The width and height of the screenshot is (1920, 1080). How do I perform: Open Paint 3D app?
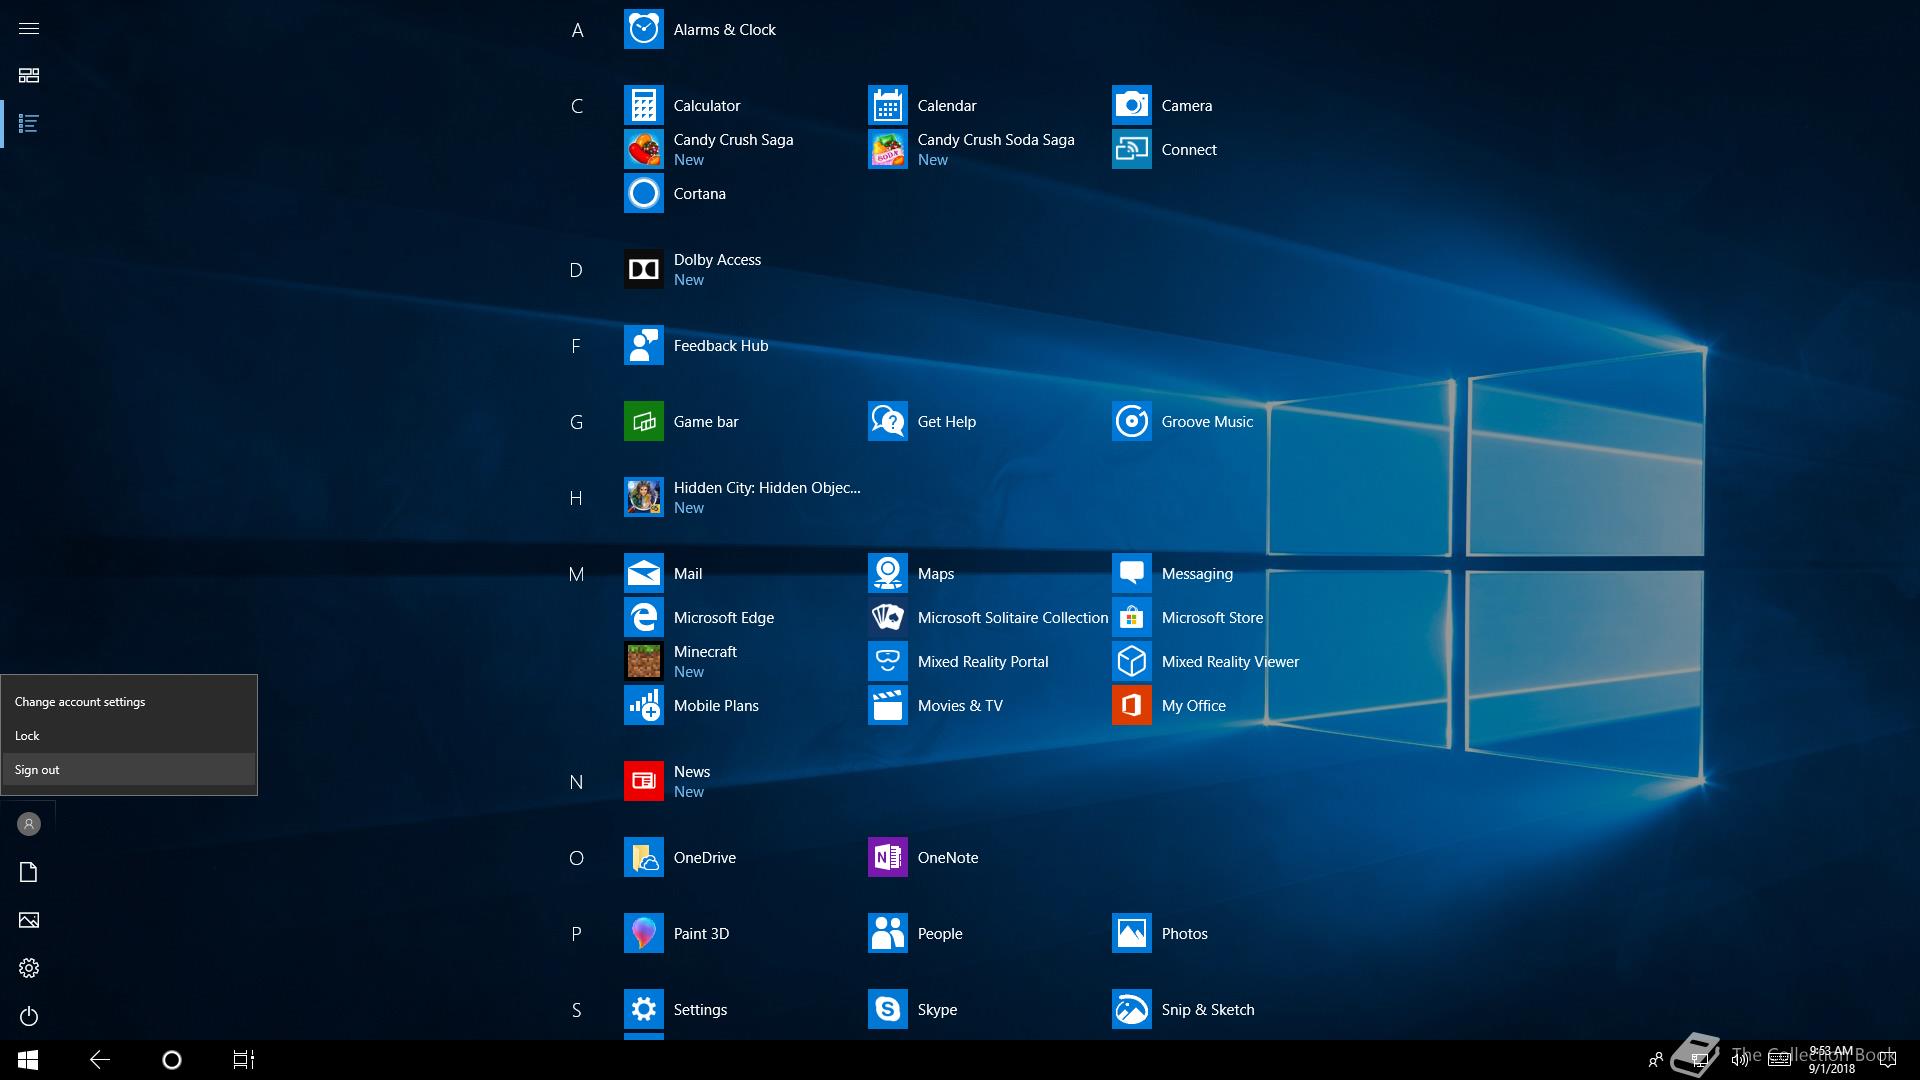tap(643, 934)
